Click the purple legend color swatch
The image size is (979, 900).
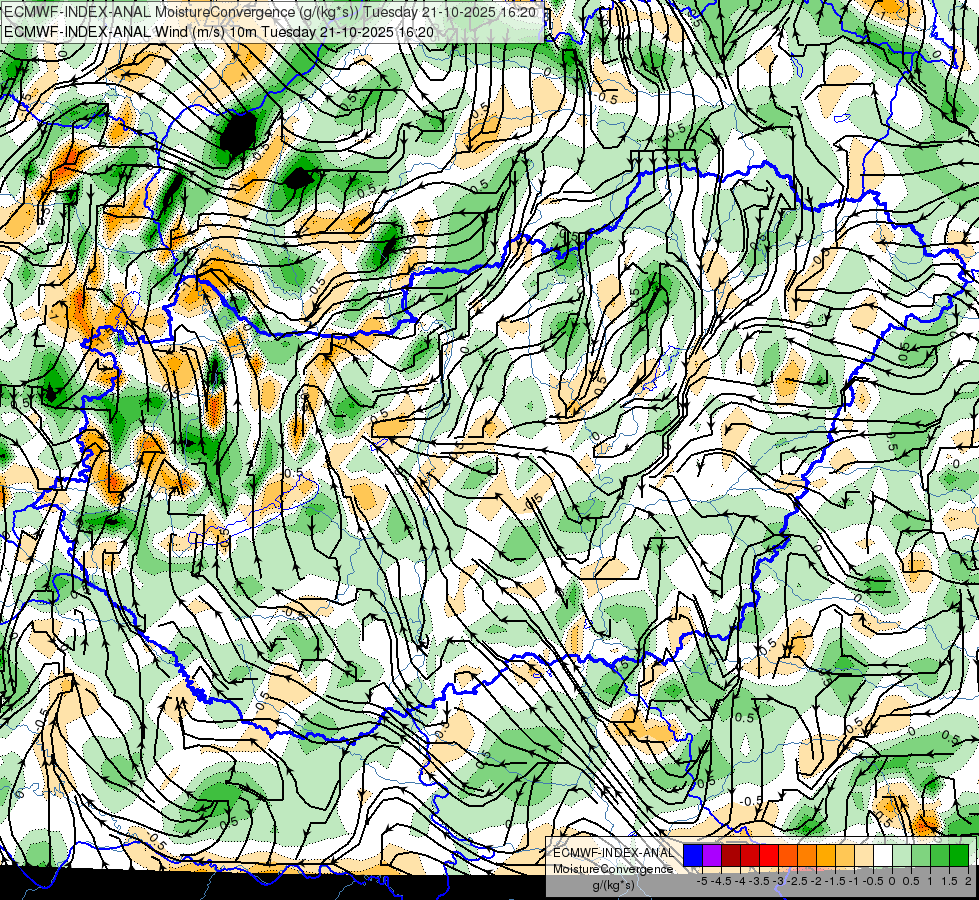[712, 855]
